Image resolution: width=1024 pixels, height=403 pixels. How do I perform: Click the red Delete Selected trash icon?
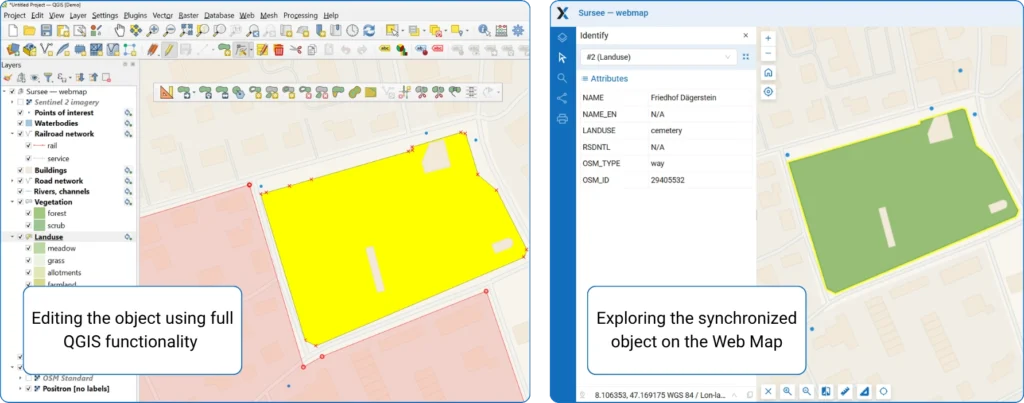point(278,49)
